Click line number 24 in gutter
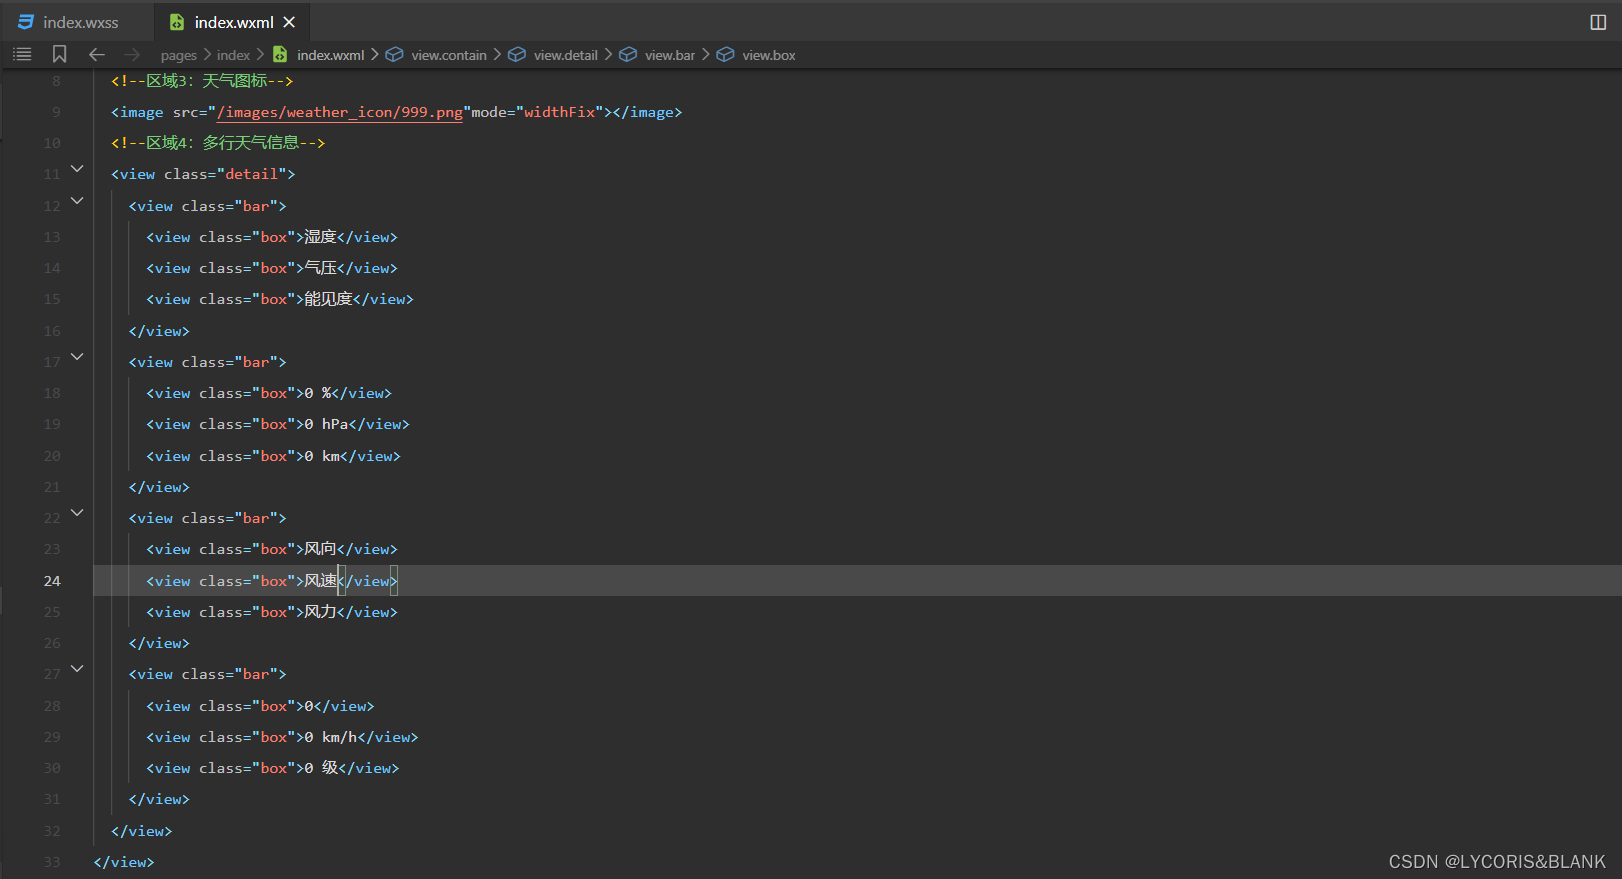1622x879 pixels. [52, 581]
